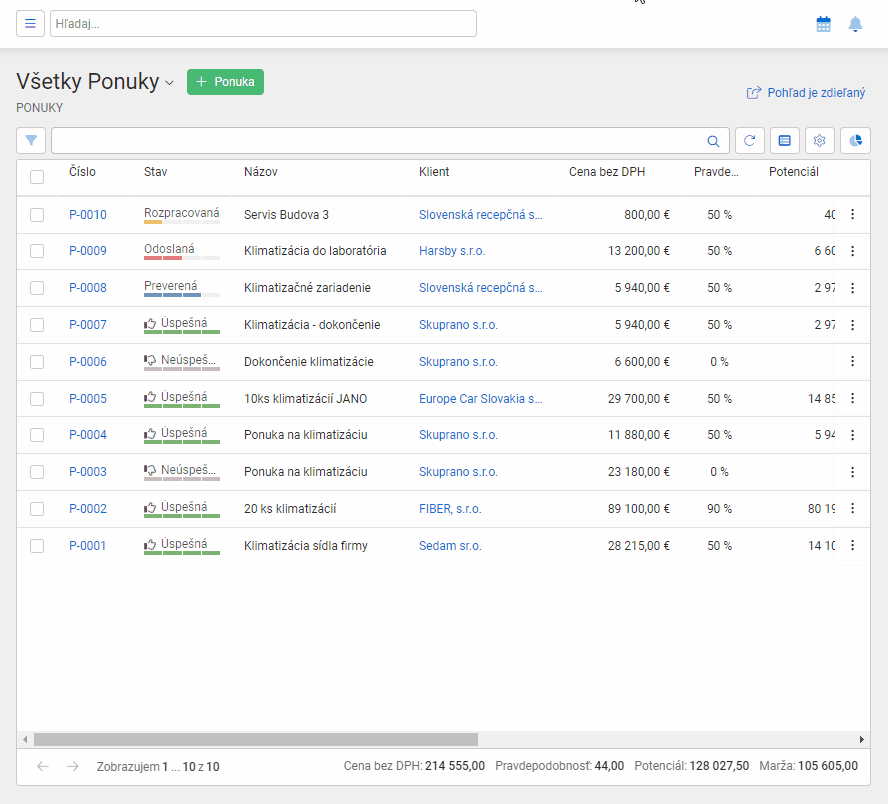
Task: Open row menu for P-0001
Action: pos(852,545)
